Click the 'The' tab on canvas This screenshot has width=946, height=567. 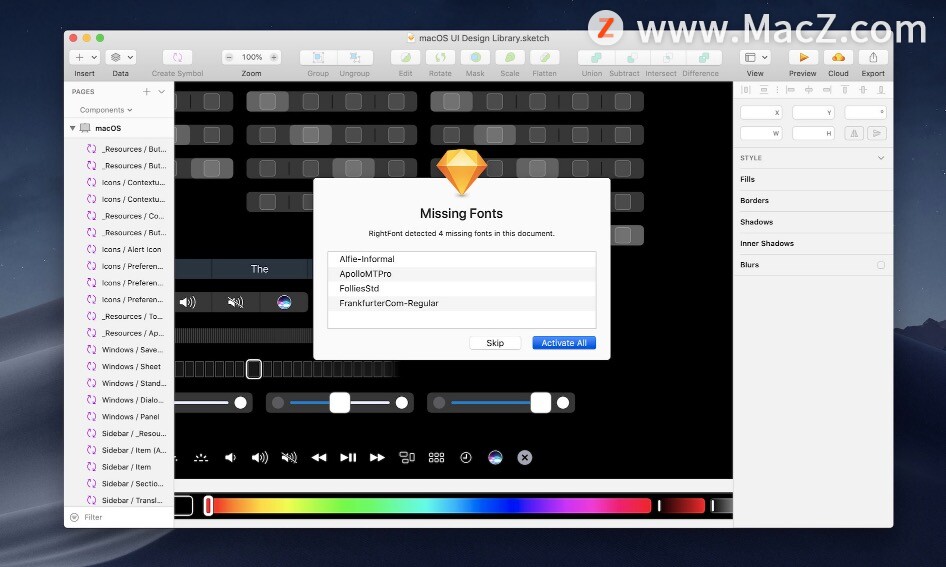click(x=259, y=269)
